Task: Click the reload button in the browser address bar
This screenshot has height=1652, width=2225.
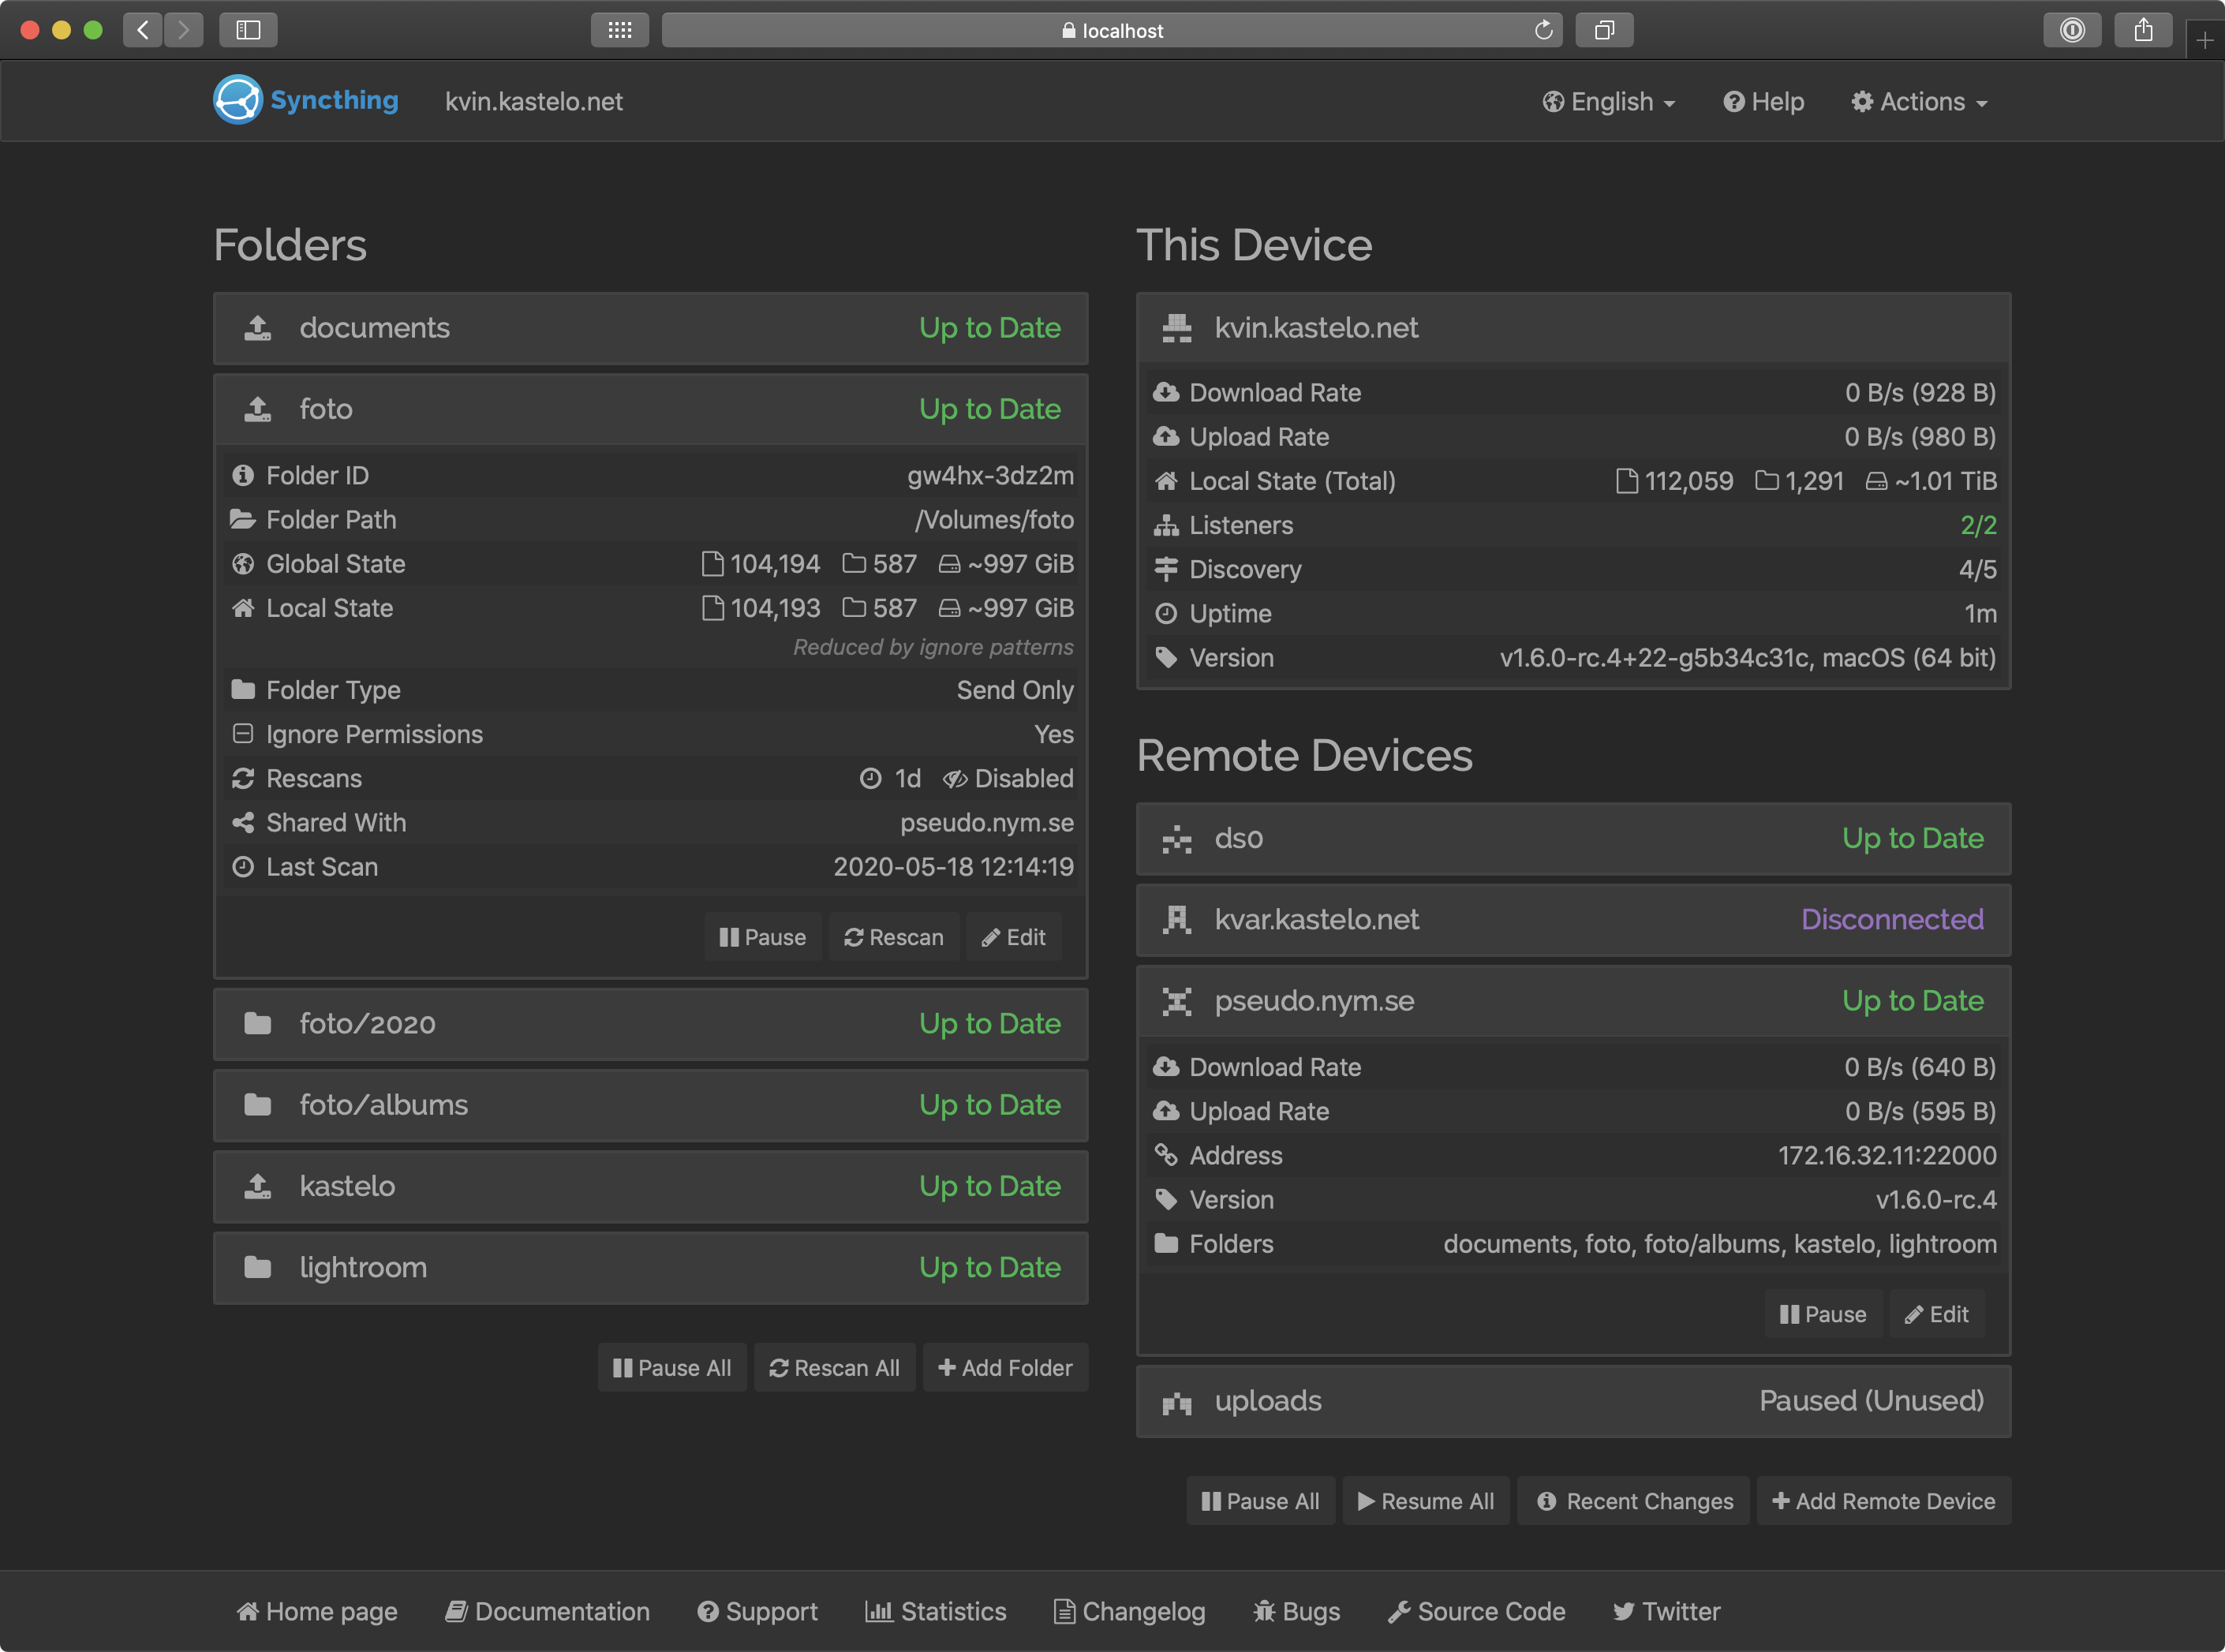Action: point(1543,30)
